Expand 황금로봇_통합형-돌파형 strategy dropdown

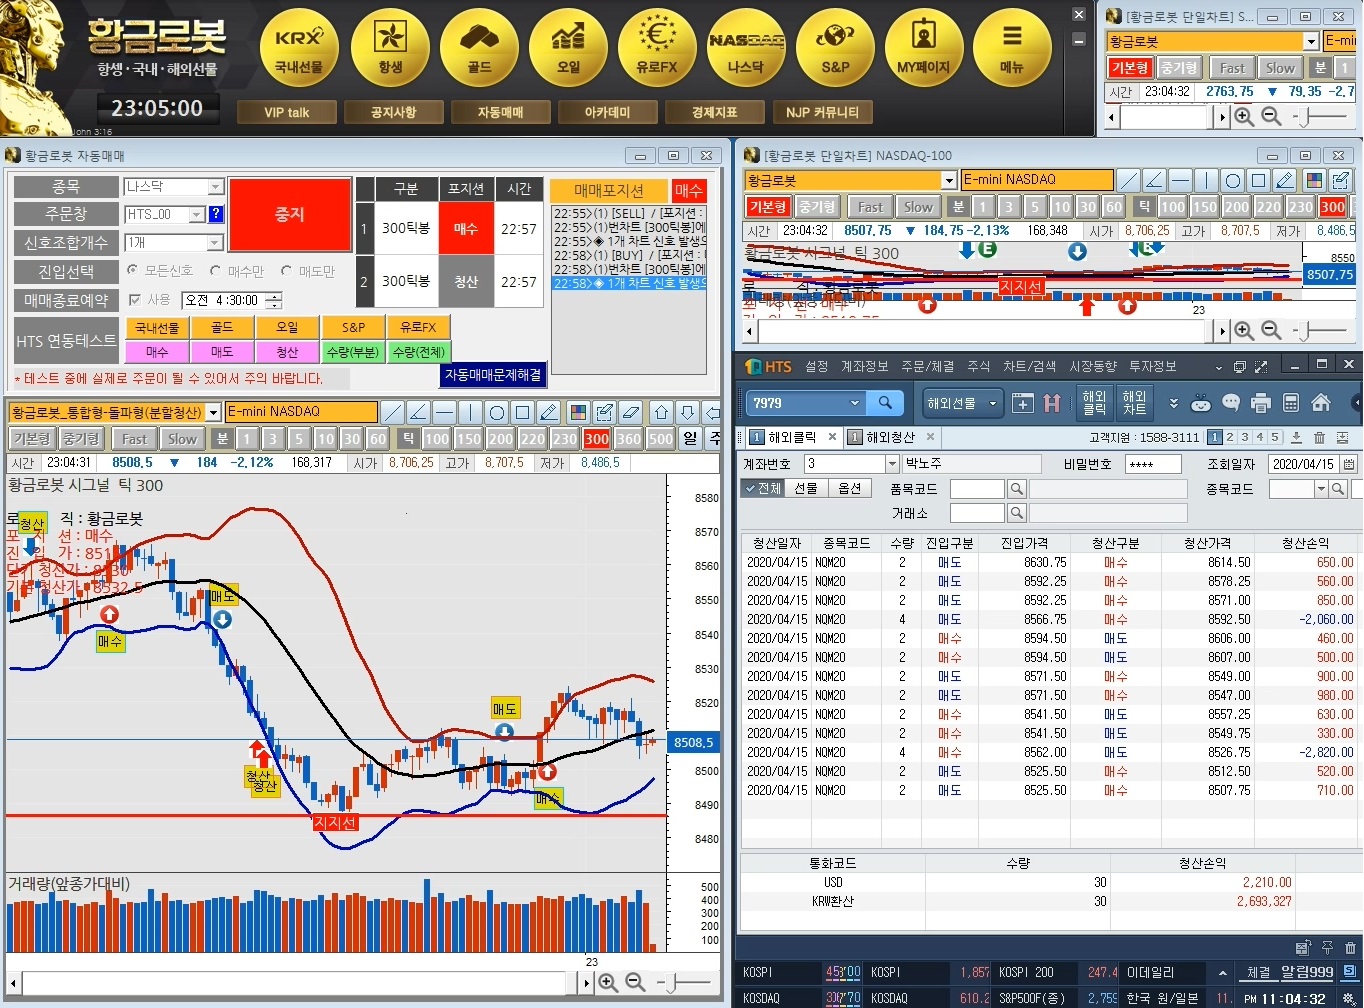(x=213, y=412)
